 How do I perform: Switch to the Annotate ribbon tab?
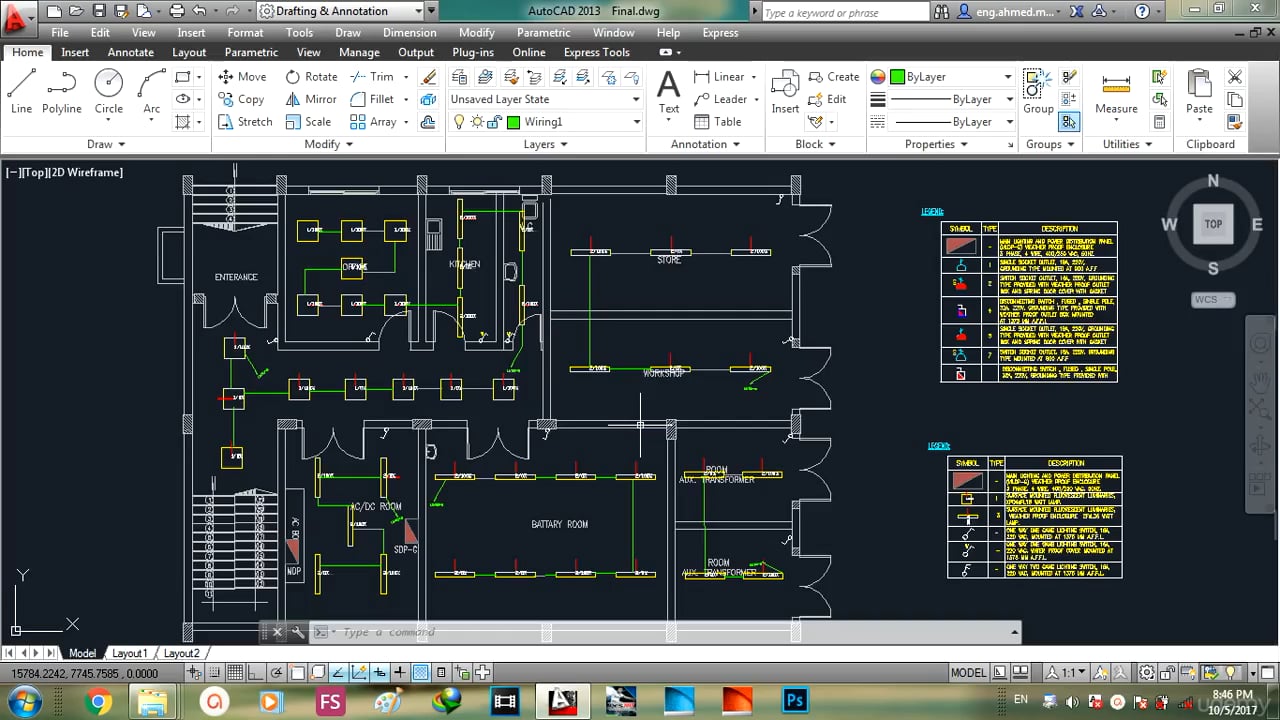tap(130, 52)
